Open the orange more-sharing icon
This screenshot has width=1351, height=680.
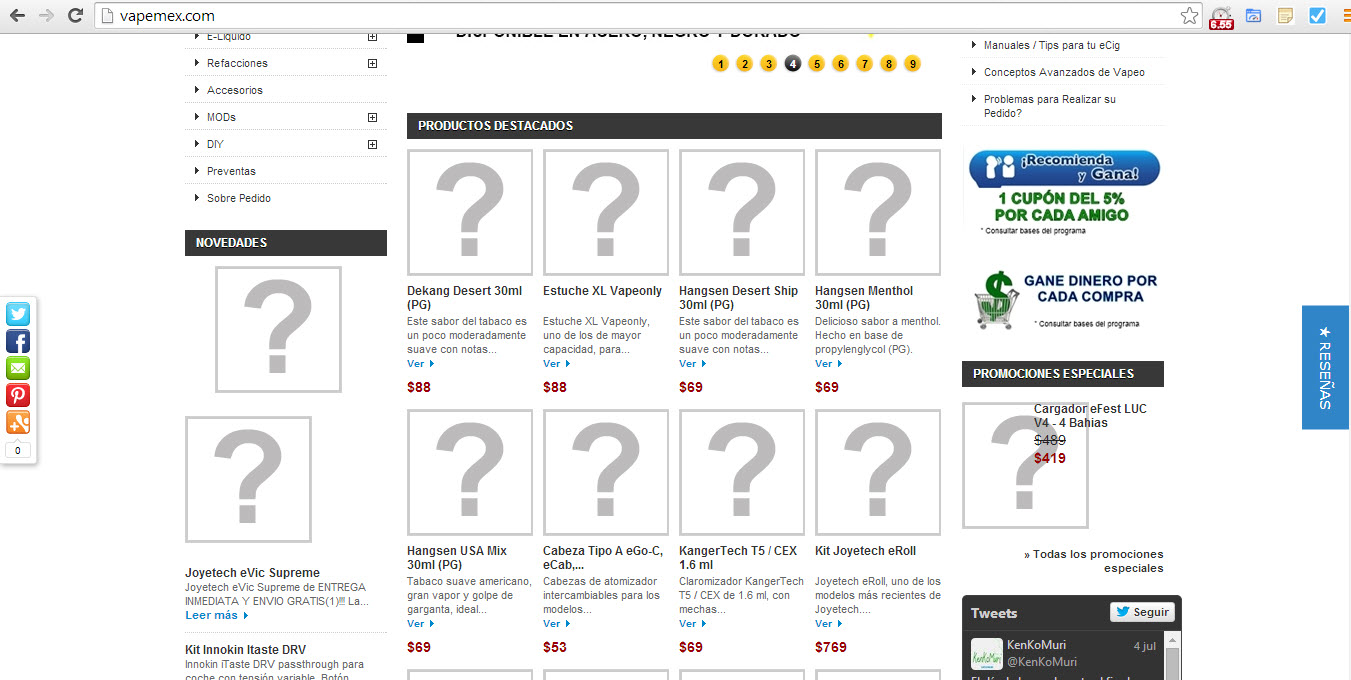[x=18, y=422]
